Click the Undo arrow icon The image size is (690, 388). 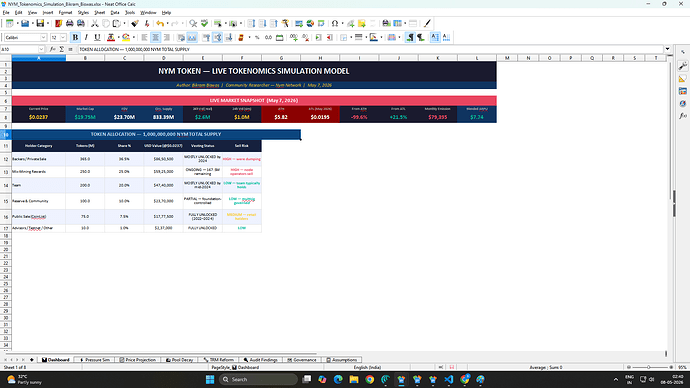(x=160, y=23)
